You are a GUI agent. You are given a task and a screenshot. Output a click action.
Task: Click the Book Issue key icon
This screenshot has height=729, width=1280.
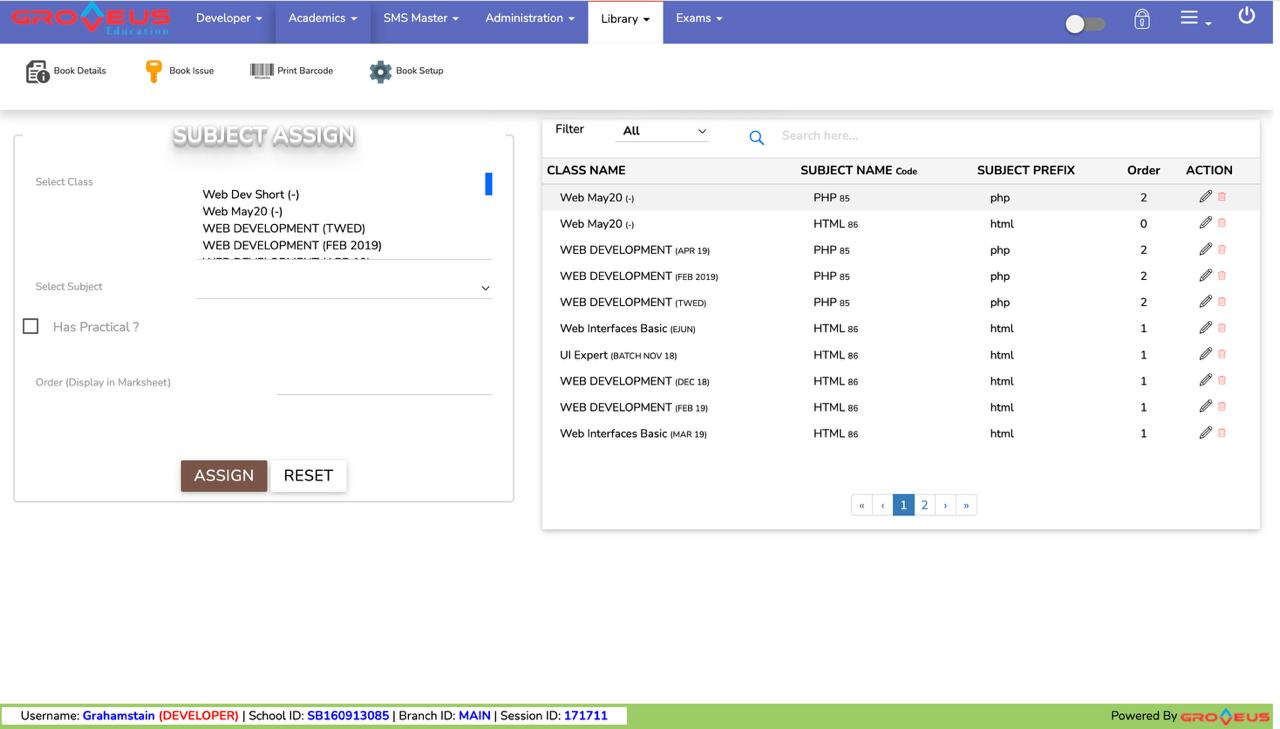[153, 71]
